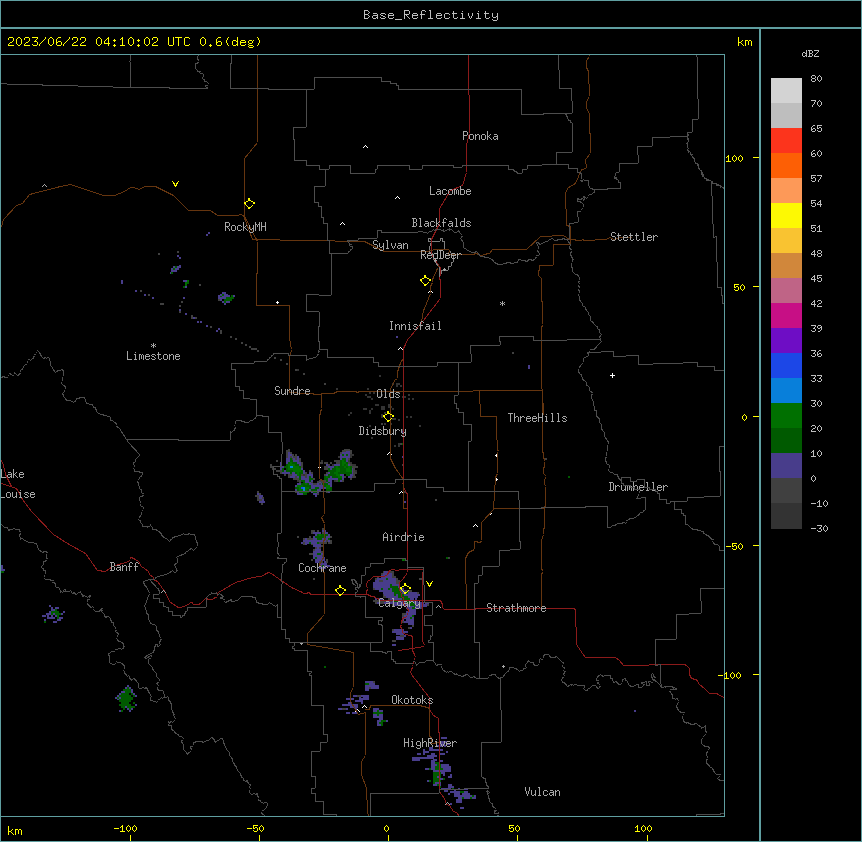Screen dimensions: 862x842
Task: Click the 10 dBZ purple swatch
Action: point(786,466)
